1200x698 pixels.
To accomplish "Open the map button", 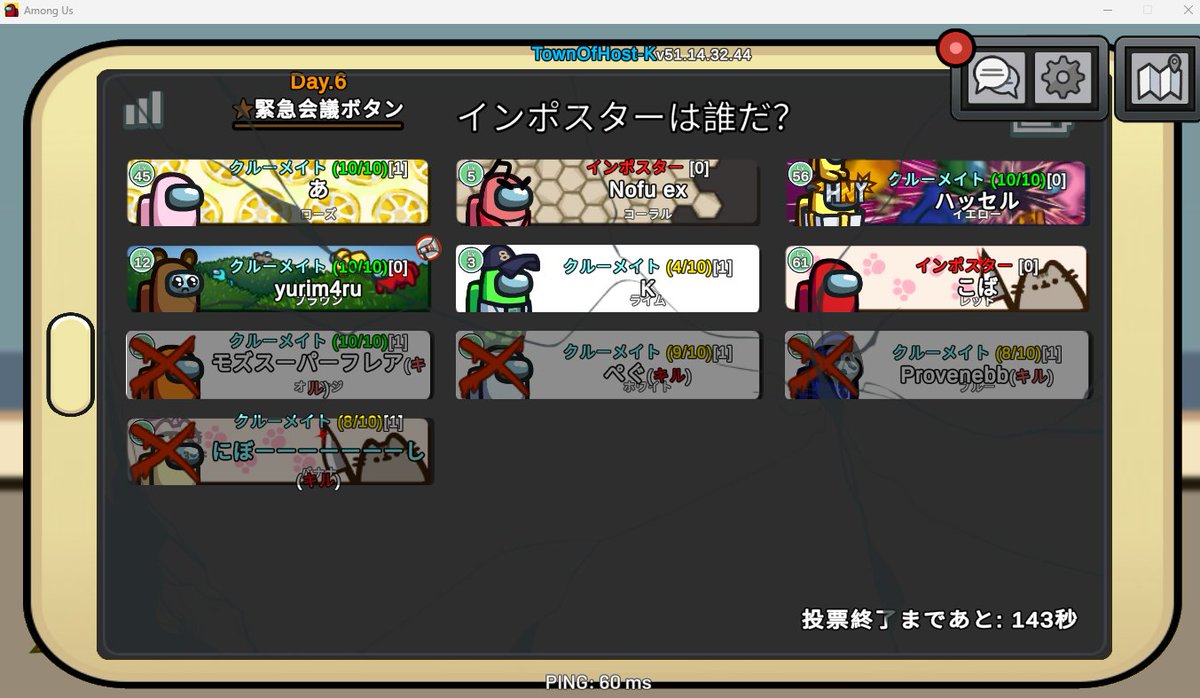I will (x=1160, y=80).
